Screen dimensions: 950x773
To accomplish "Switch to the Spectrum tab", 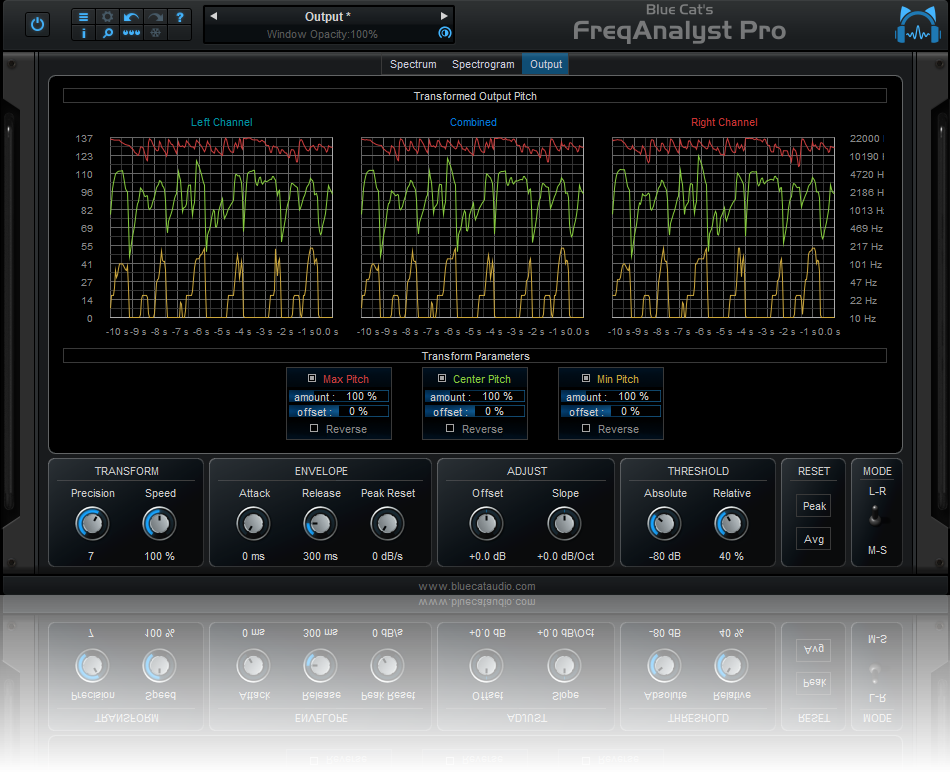I will click(x=413, y=64).
